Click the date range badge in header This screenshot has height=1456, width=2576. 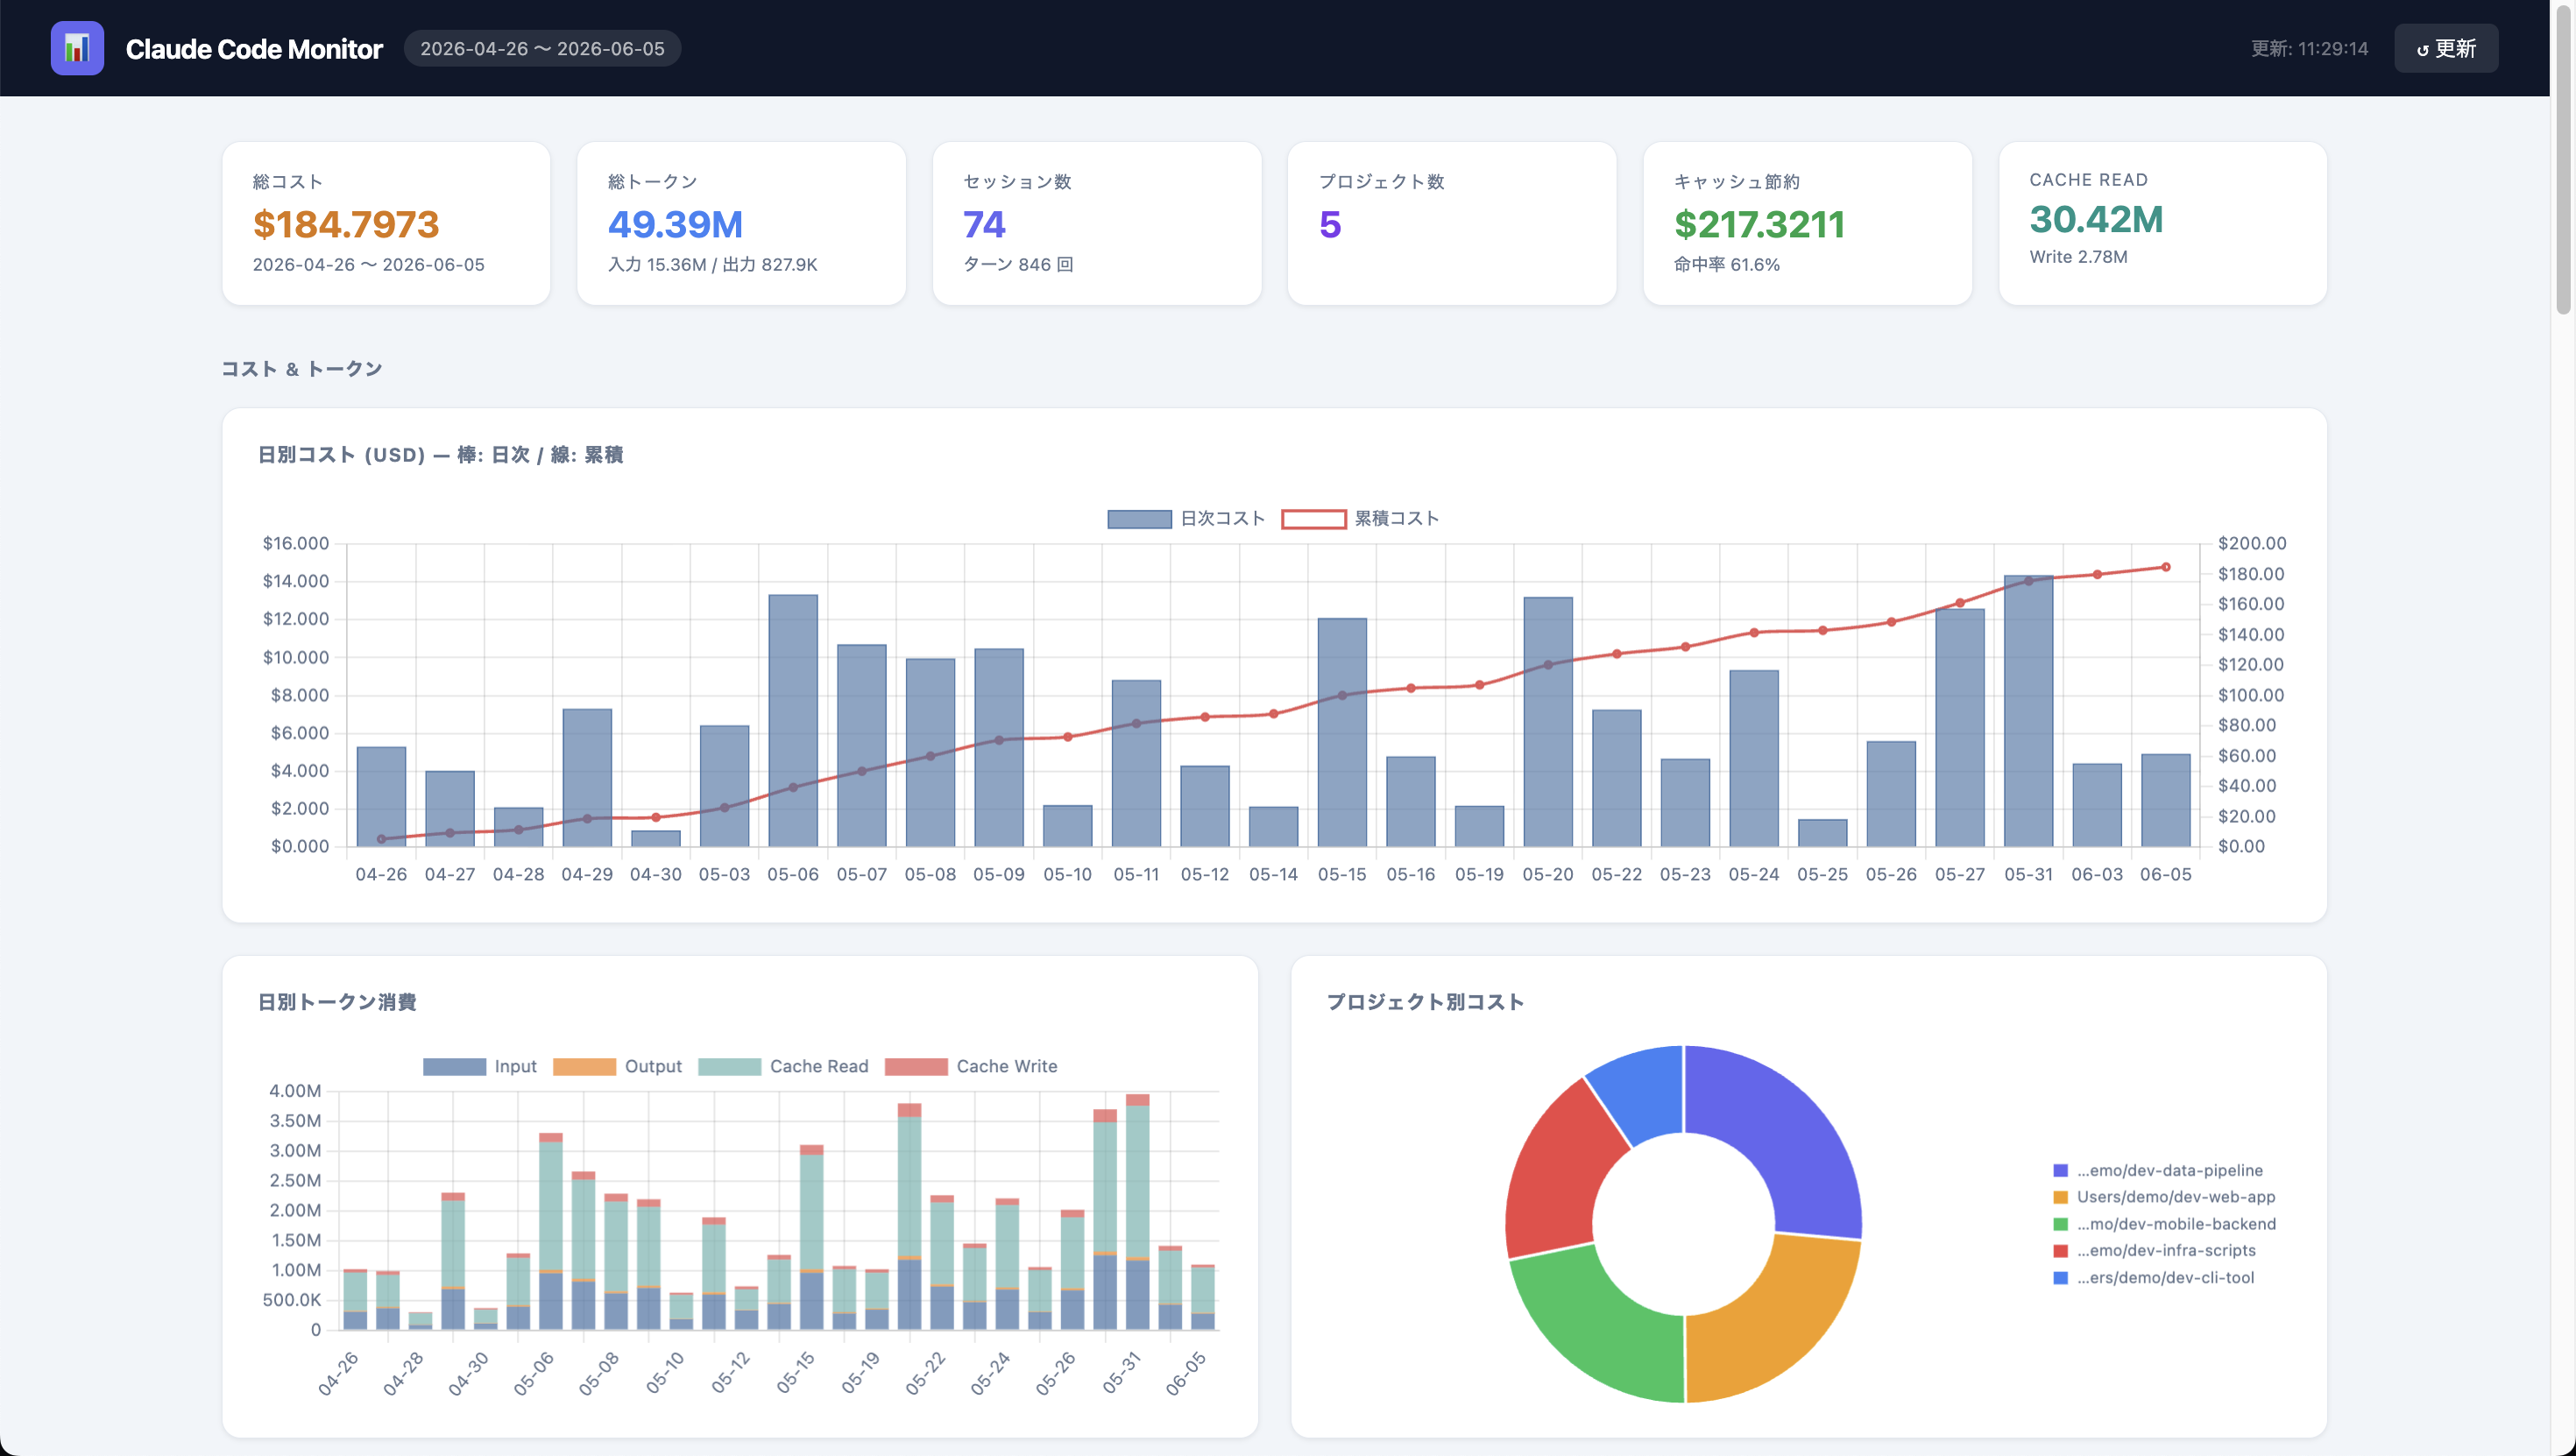(542, 48)
